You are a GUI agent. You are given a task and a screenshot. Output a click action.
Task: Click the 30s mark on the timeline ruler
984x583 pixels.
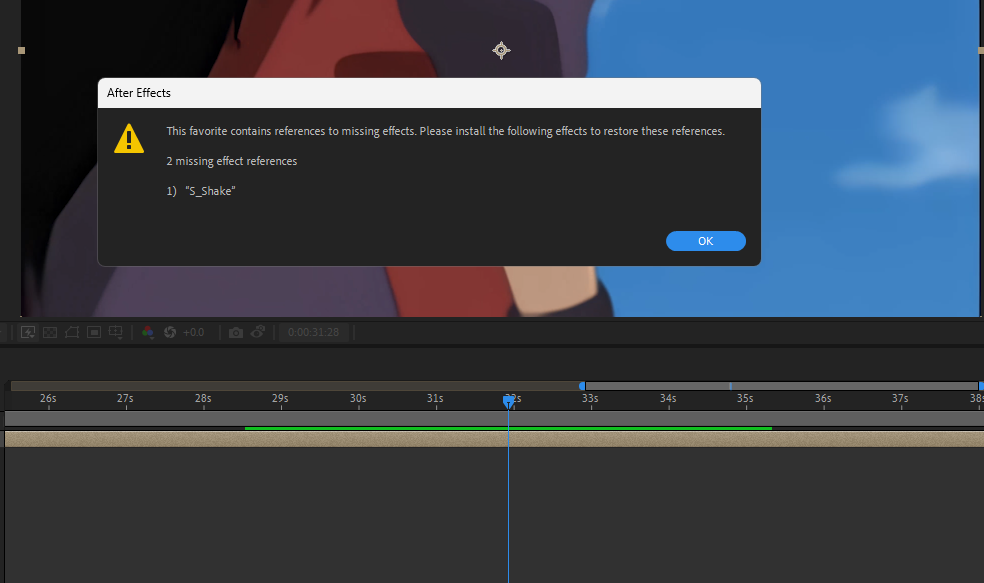(357, 398)
